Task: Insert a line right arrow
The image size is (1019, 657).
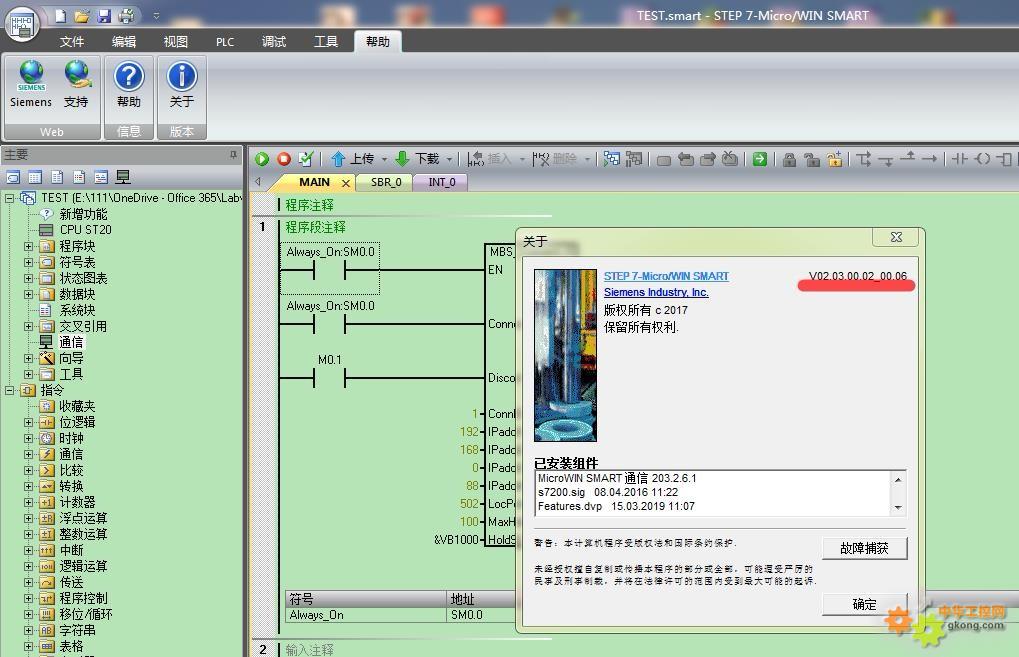Action: pyautogui.click(x=930, y=159)
